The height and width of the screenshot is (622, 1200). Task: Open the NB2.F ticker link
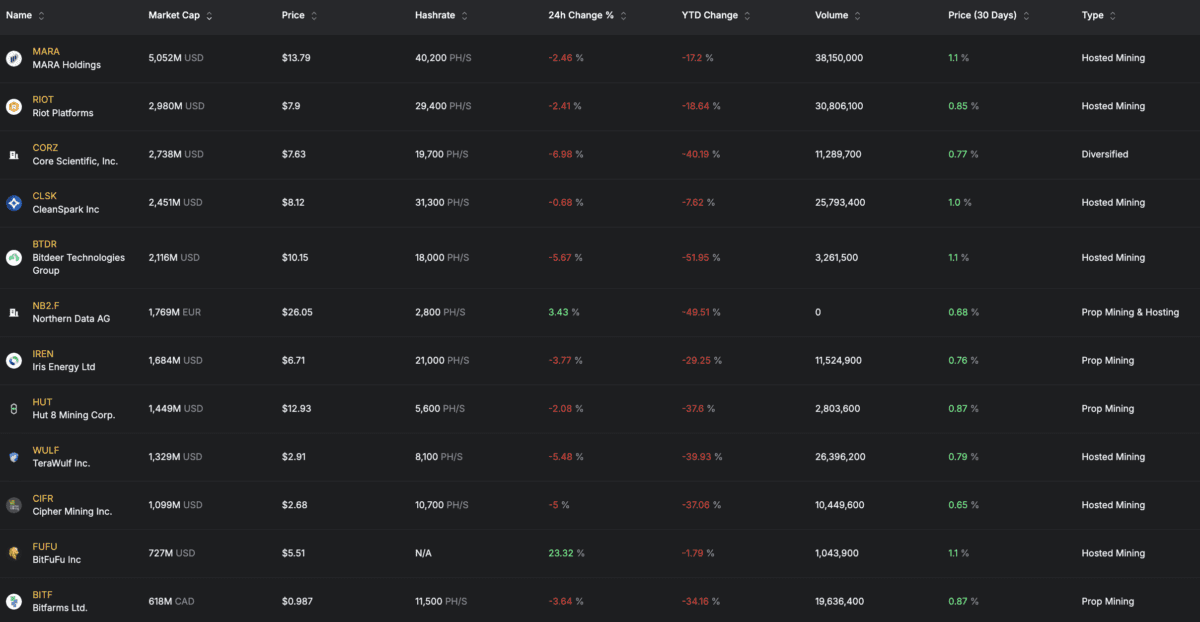point(47,305)
